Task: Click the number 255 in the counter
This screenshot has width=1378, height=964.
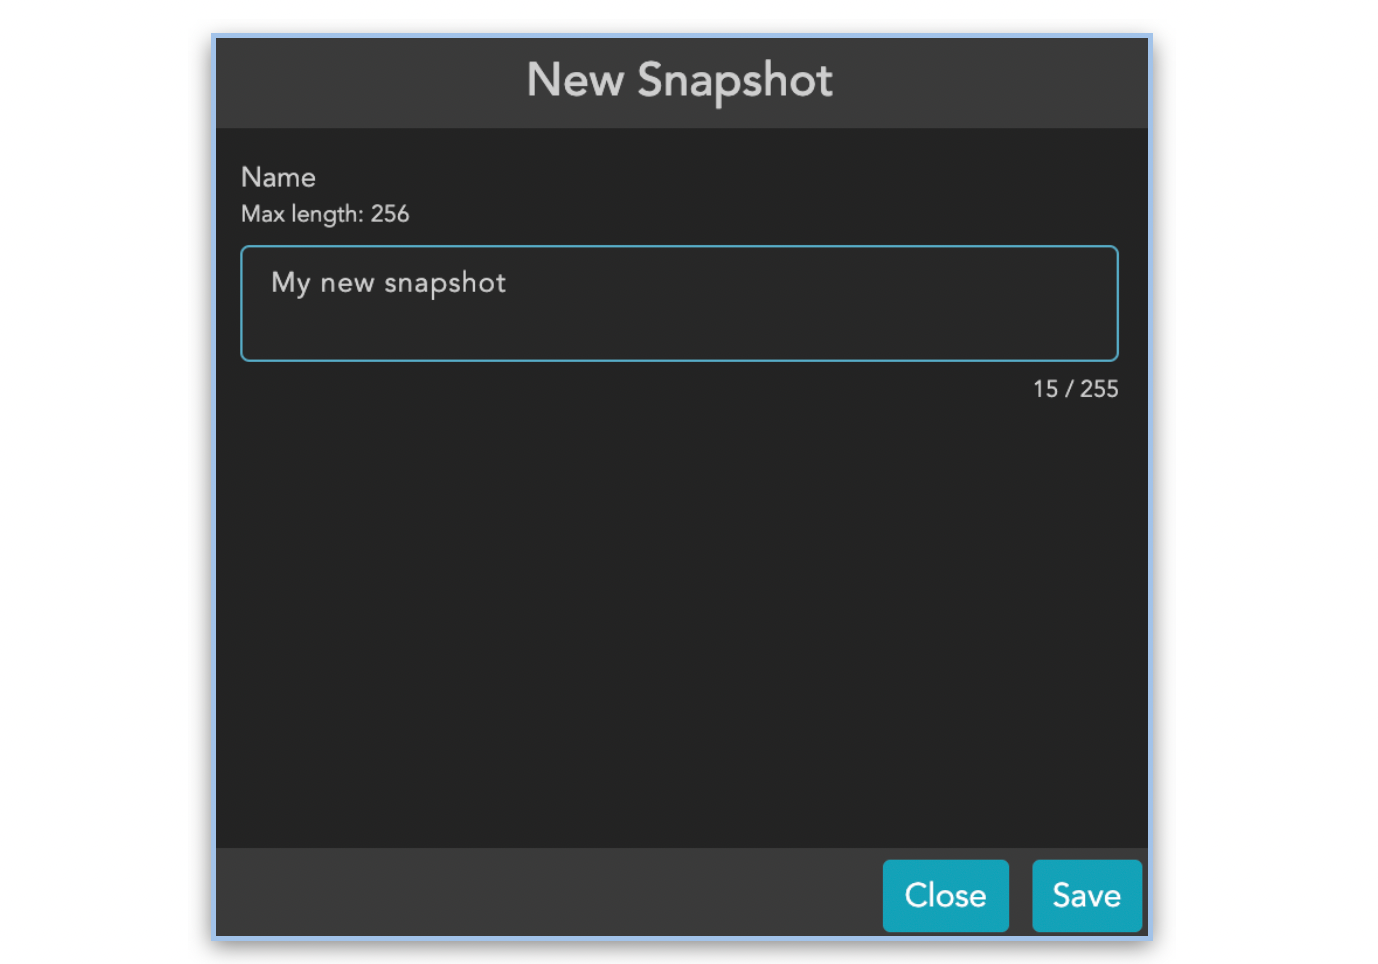Action: pyautogui.click(x=1099, y=389)
